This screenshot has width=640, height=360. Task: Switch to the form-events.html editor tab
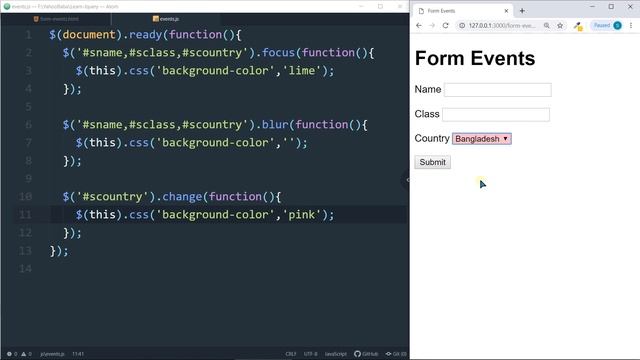tap(56, 19)
